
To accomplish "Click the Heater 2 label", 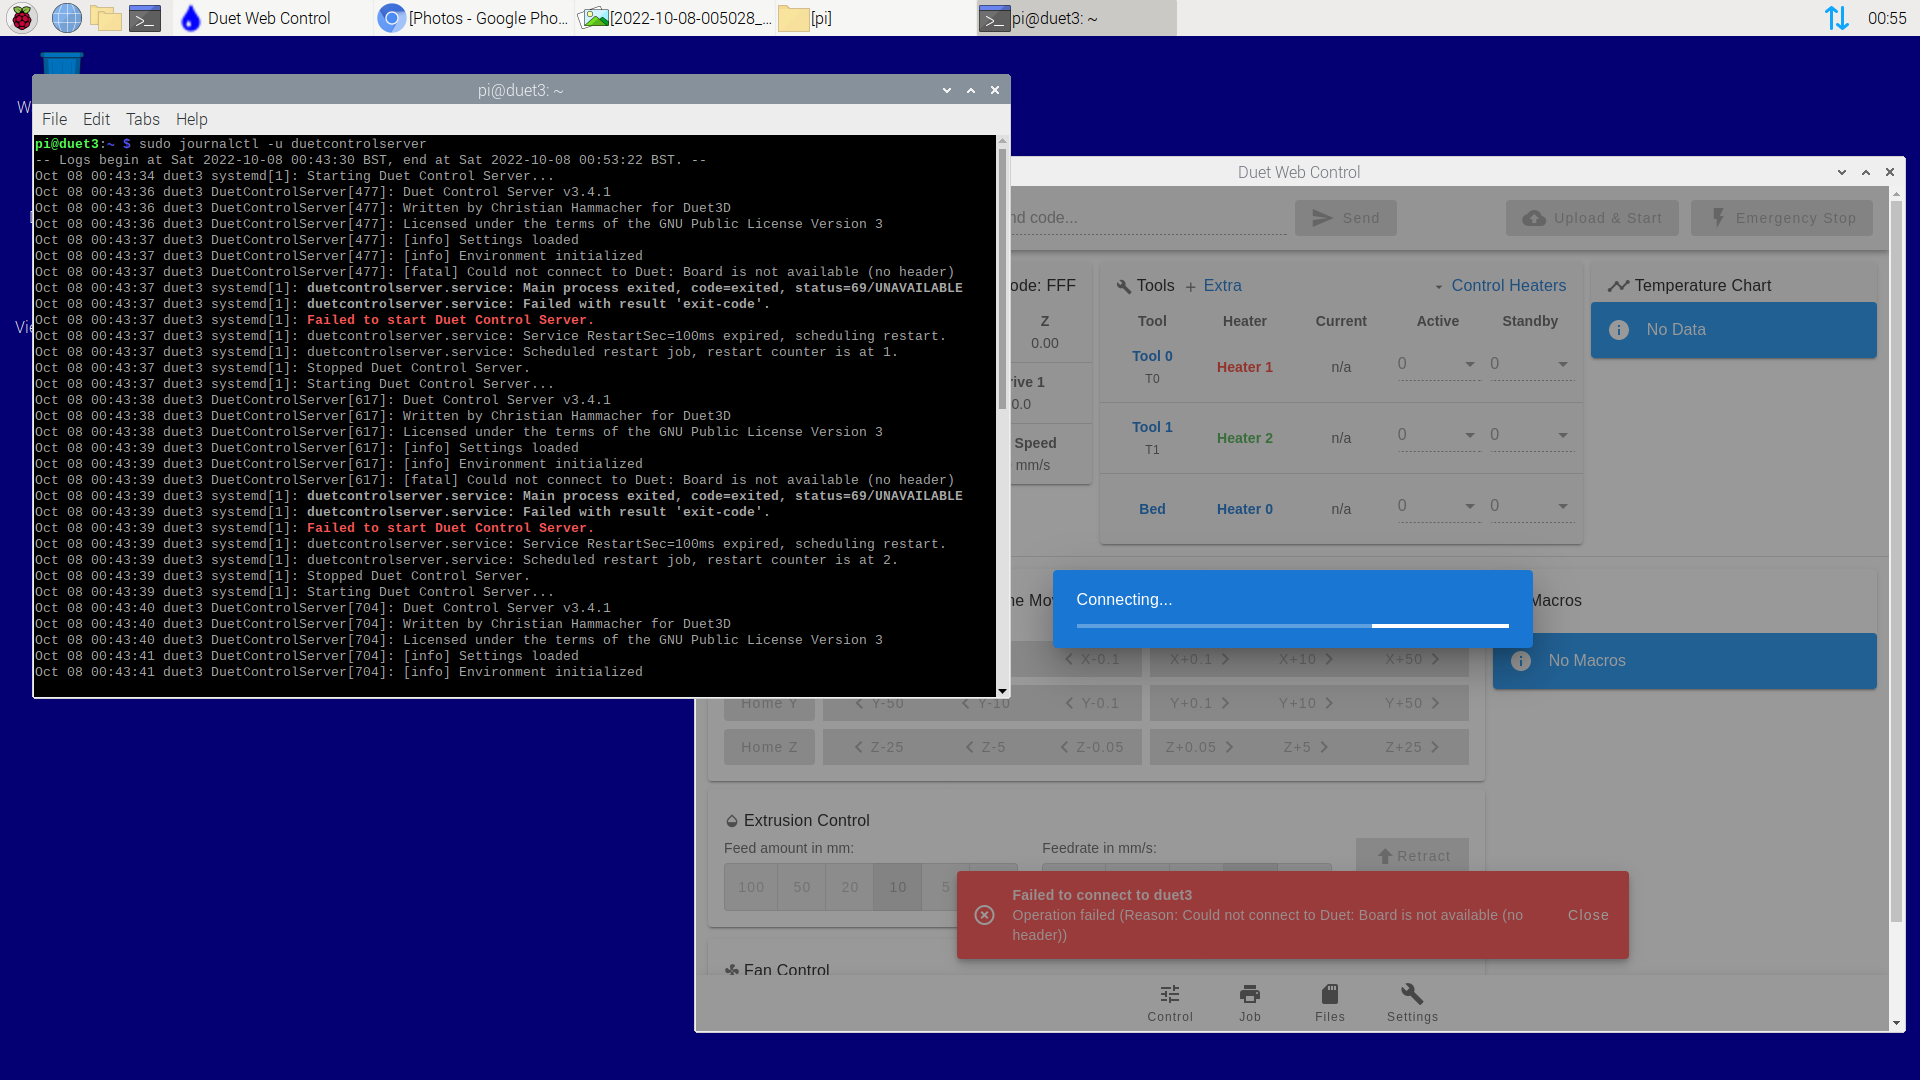I will [1244, 438].
